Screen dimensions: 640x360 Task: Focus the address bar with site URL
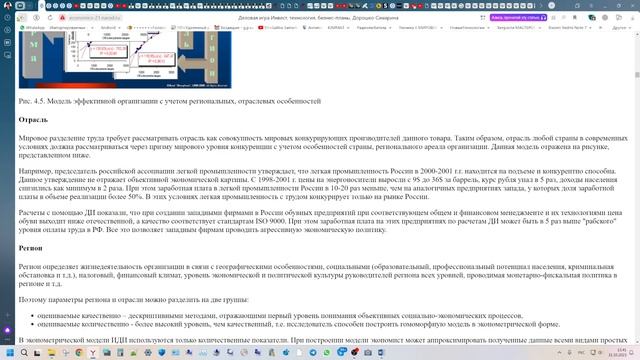click(x=95, y=18)
